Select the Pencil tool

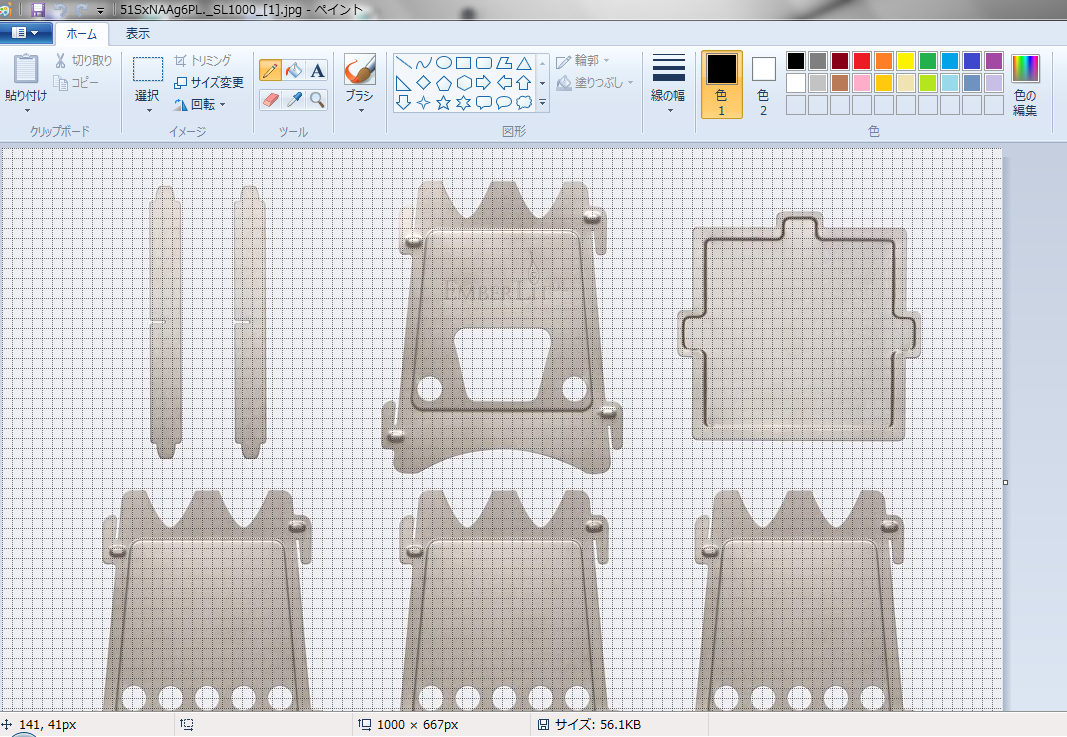(270, 70)
